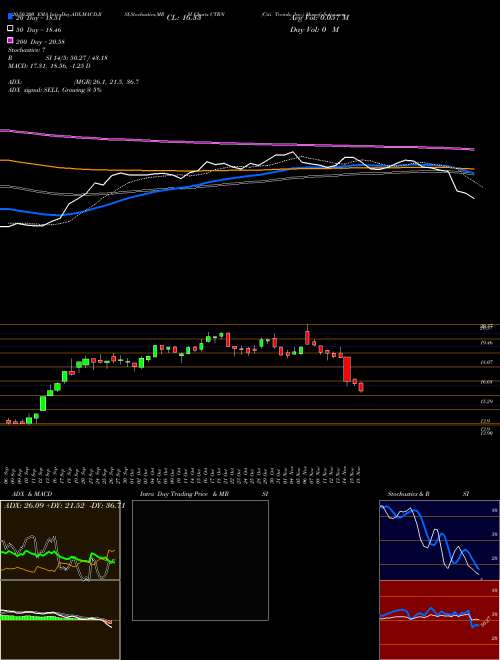This screenshot has height=660, width=500.
Task: Select the '50 Day - 18.46' legend text
Action: [38, 30]
